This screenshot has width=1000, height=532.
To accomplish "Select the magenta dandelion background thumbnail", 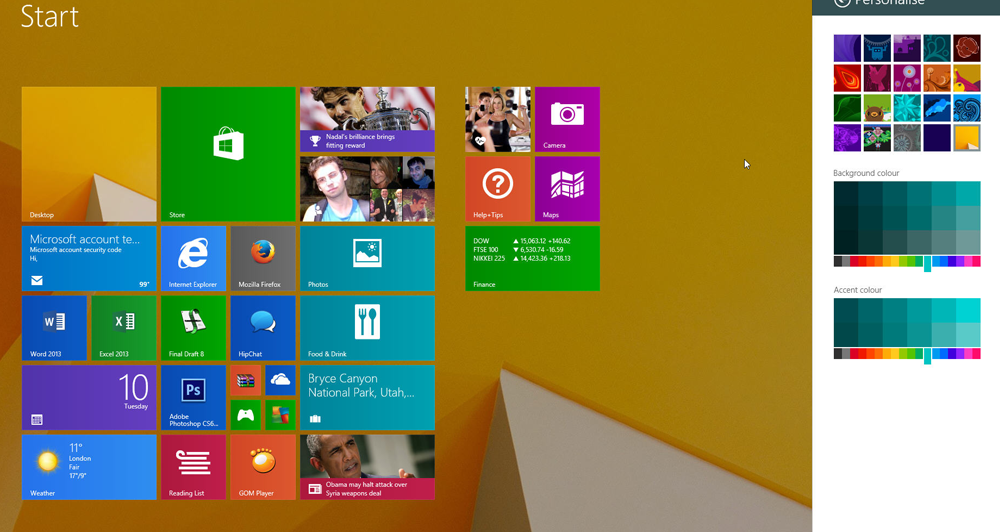I will click(x=907, y=78).
